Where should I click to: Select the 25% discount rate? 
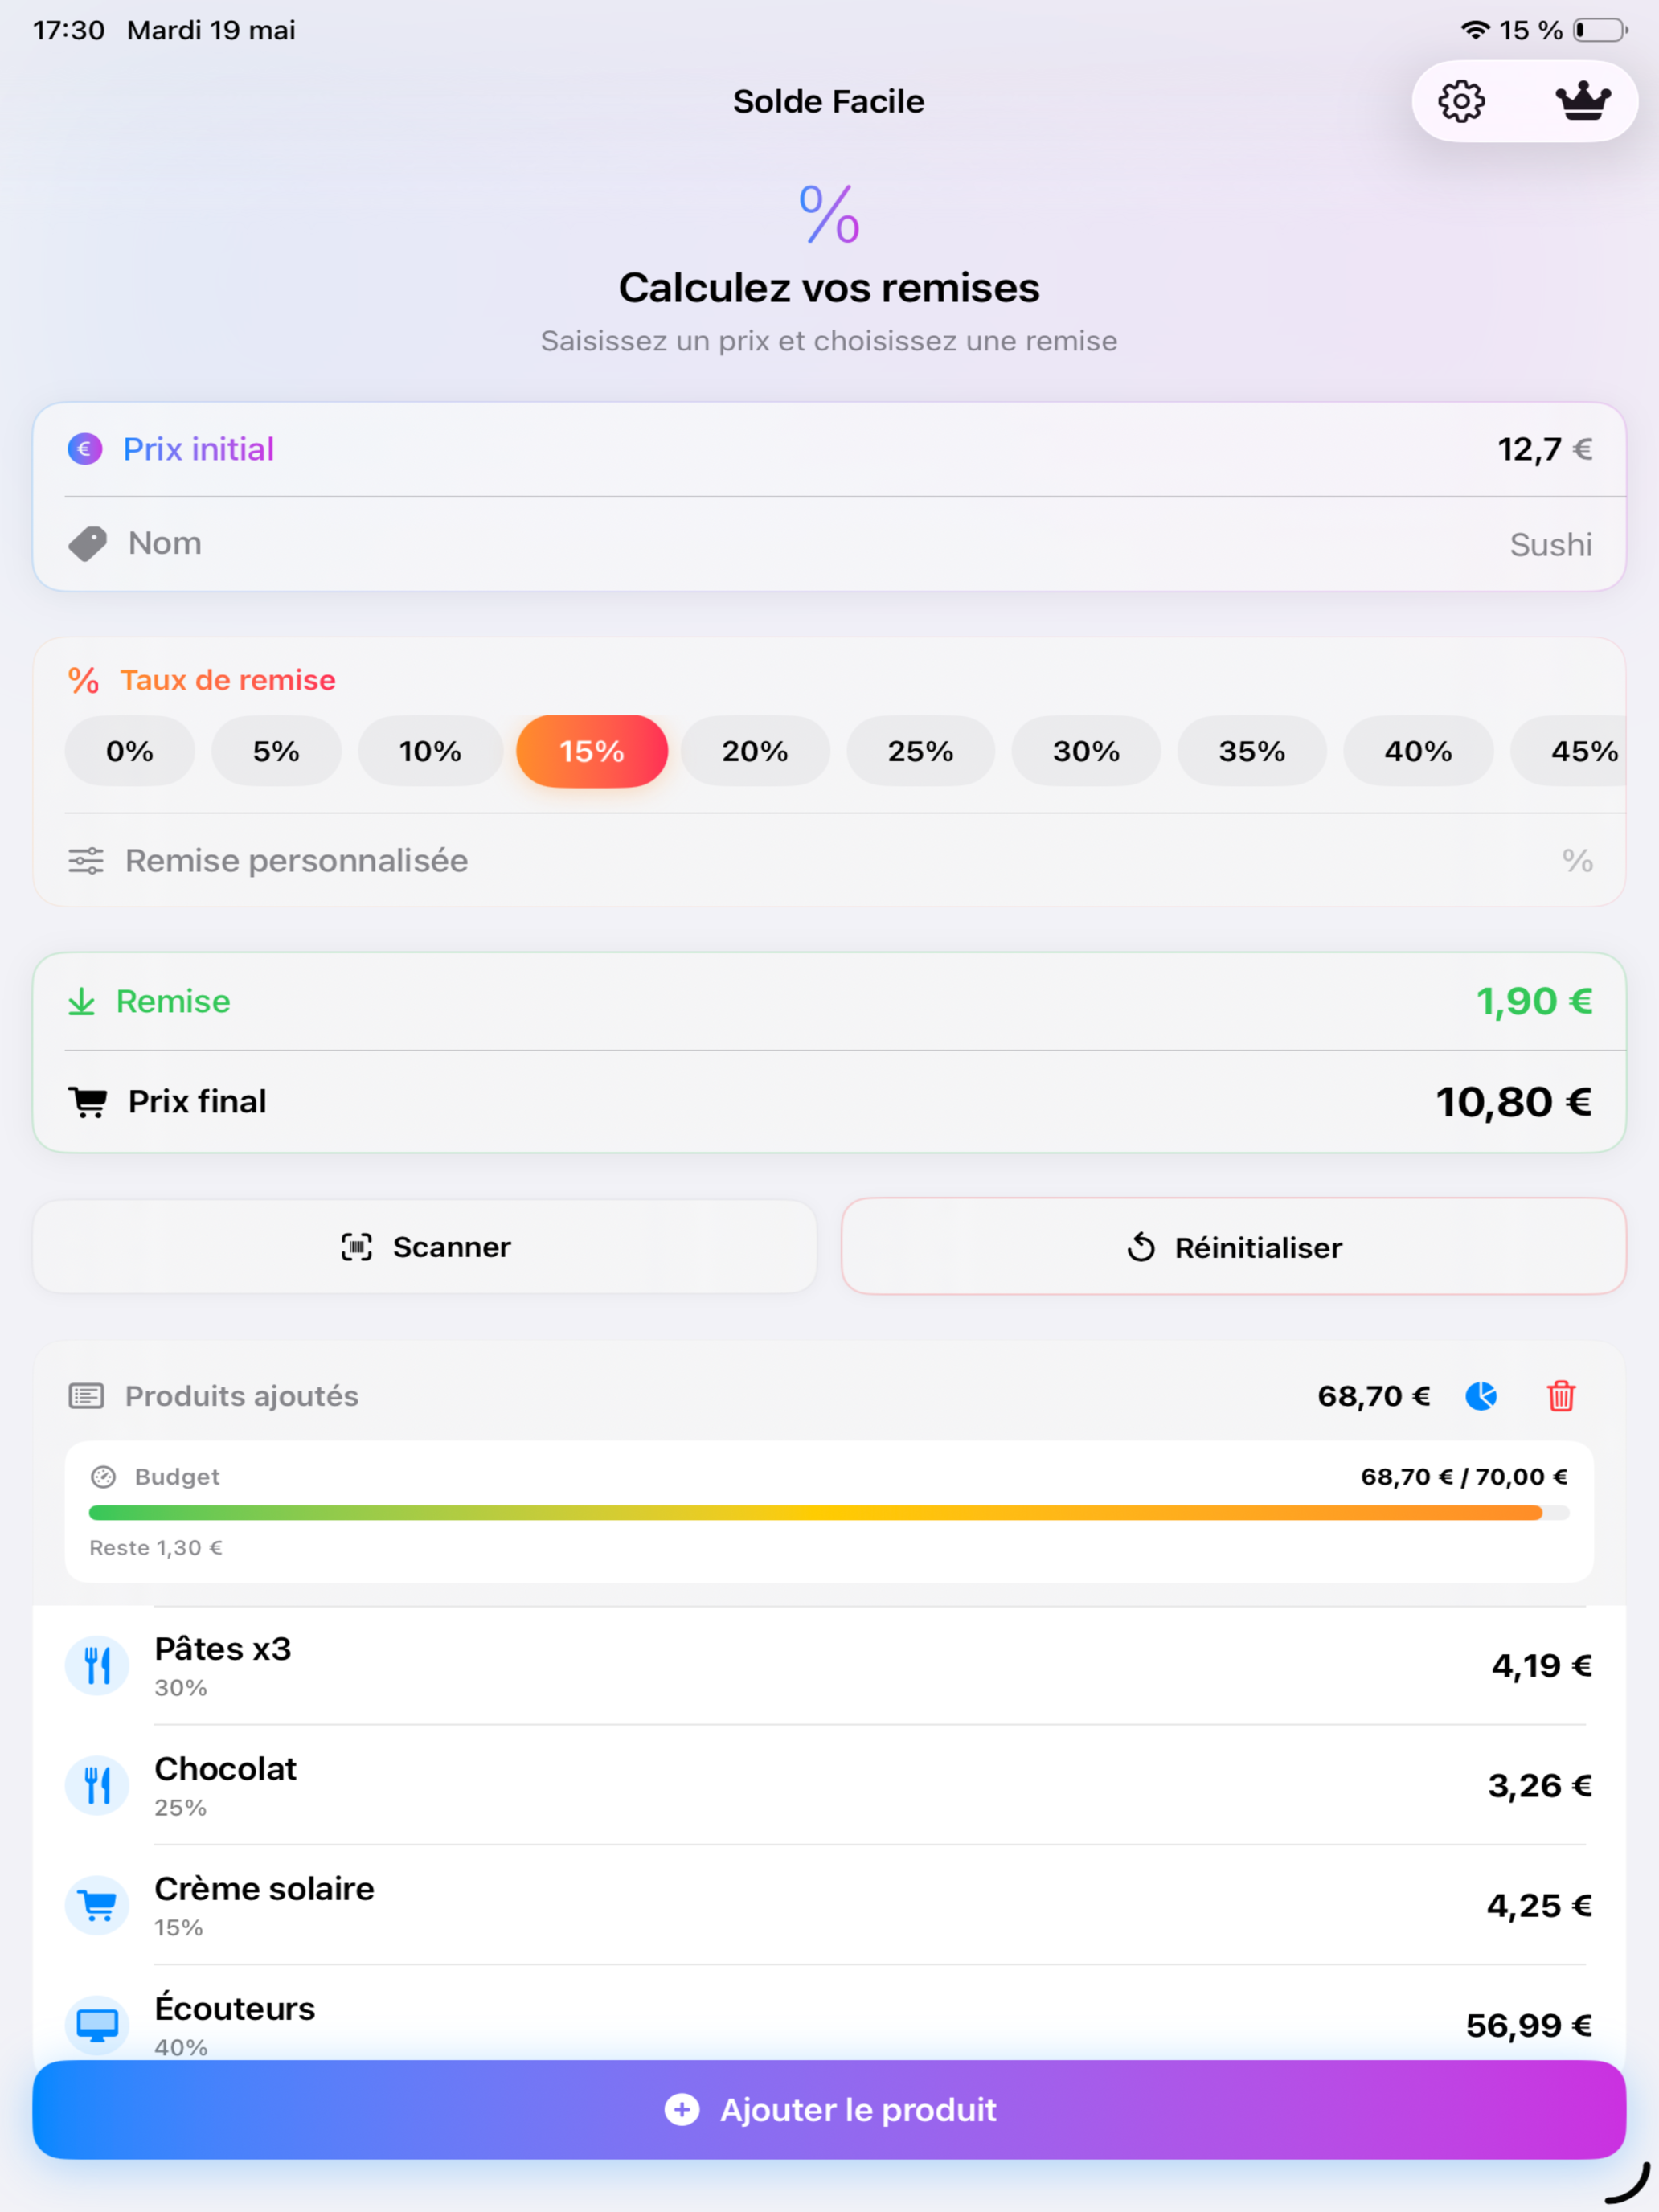[x=921, y=751]
